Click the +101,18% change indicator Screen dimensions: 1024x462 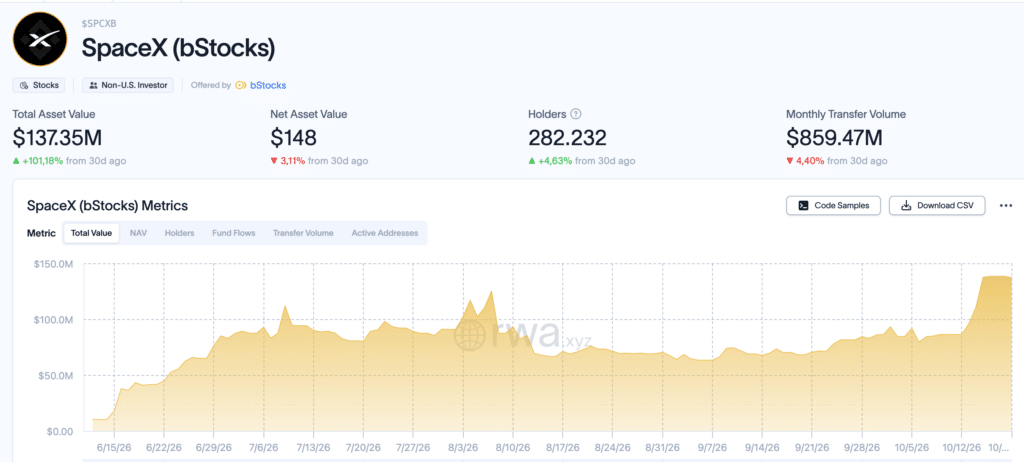coord(38,161)
